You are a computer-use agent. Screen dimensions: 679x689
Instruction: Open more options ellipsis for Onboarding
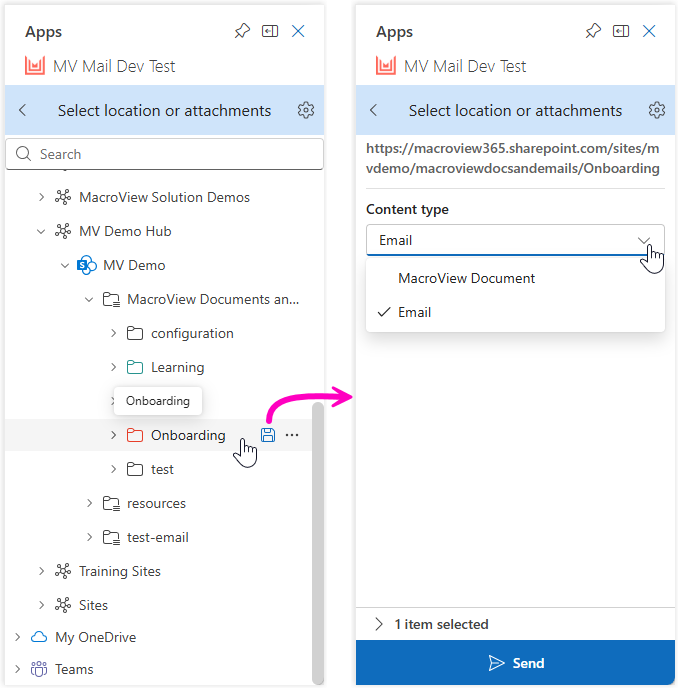click(x=292, y=435)
